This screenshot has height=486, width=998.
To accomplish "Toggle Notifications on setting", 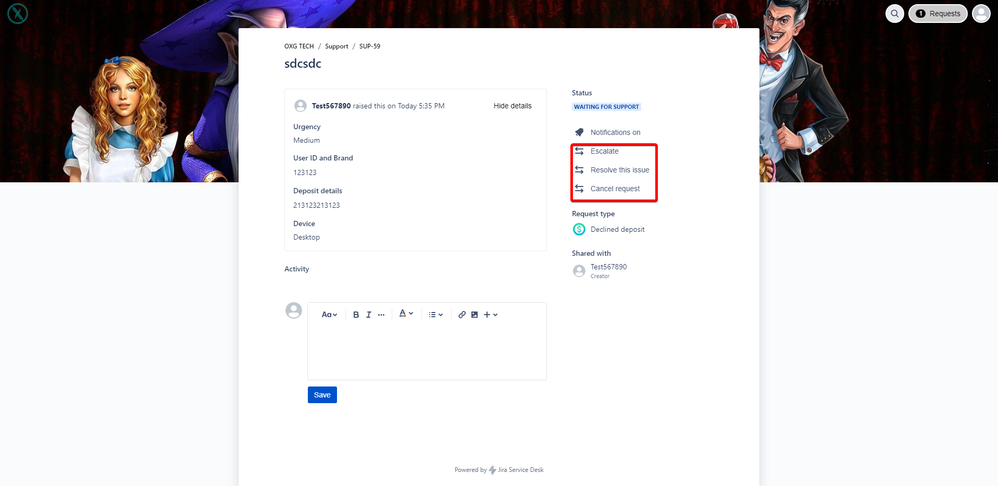I will click(x=615, y=132).
